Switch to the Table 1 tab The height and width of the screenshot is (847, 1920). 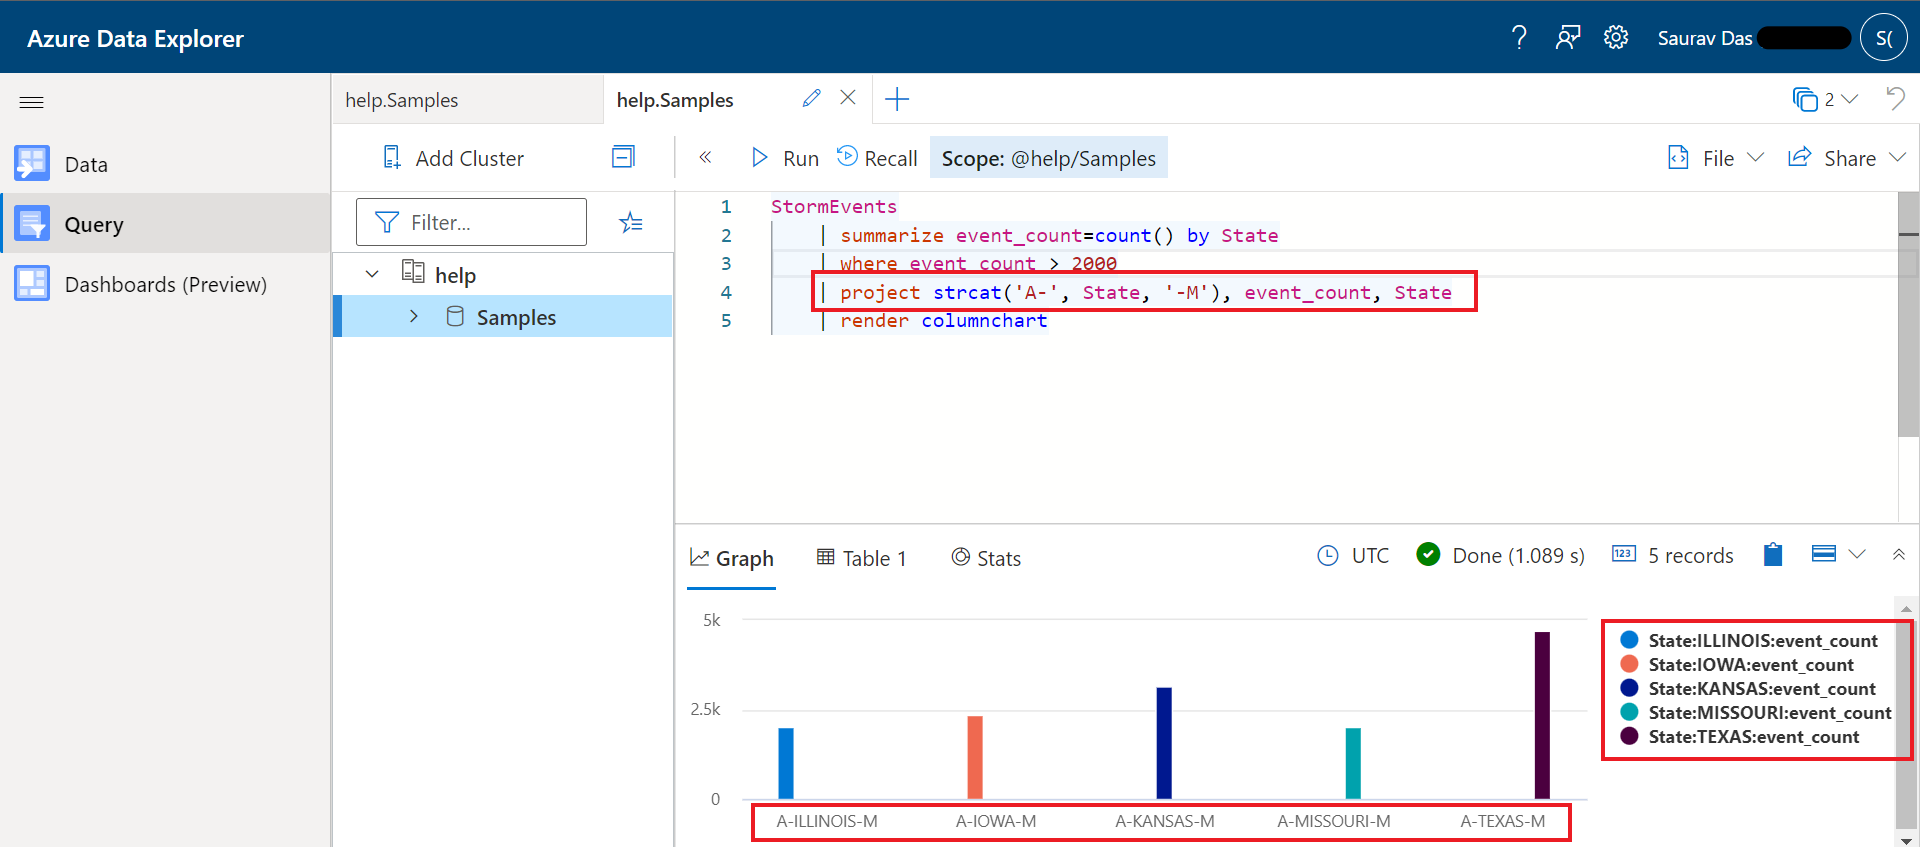coord(862,558)
